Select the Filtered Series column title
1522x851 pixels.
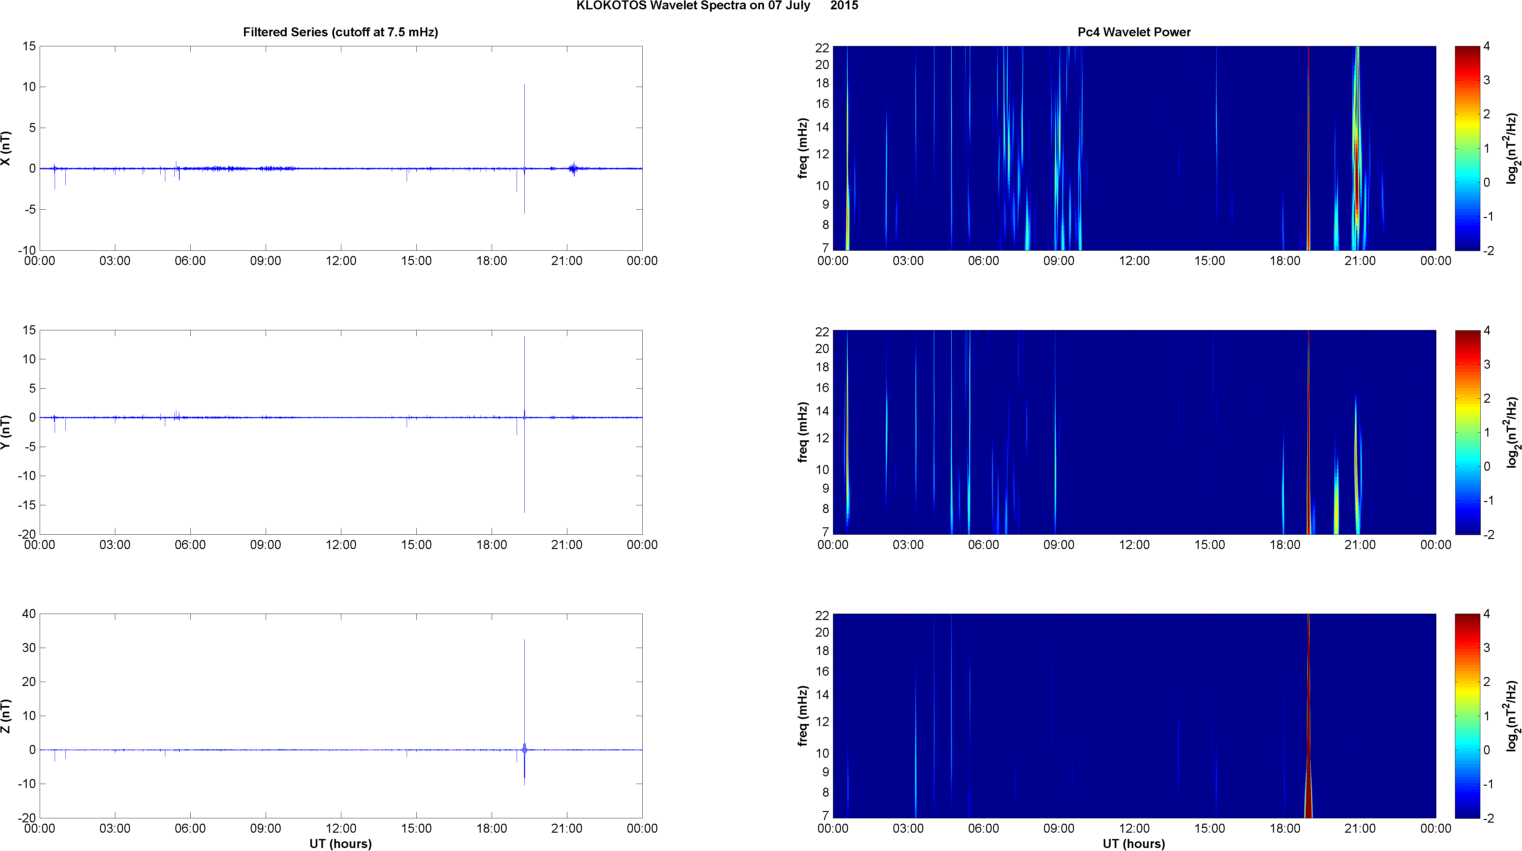[340, 32]
